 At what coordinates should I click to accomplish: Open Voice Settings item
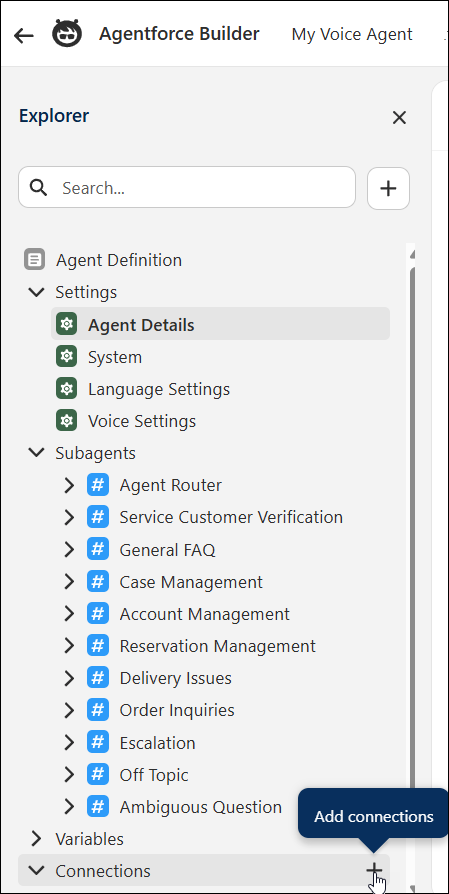pos(141,421)
